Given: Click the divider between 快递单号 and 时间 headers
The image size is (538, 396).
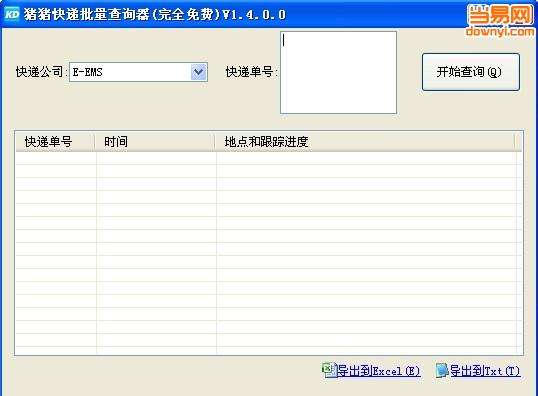Looking at the screenshot, I should coord(95,141).
